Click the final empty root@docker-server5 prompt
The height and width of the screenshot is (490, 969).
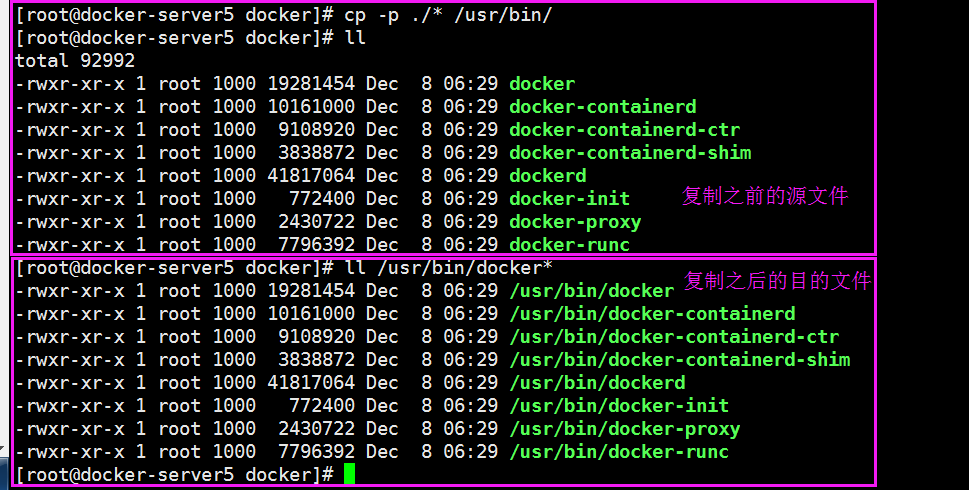(x=175, y=475)
